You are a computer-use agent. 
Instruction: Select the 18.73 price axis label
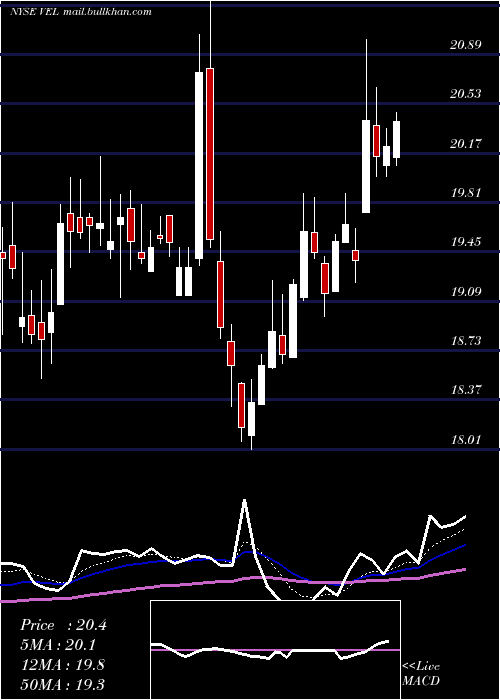[x=466, y=341]
